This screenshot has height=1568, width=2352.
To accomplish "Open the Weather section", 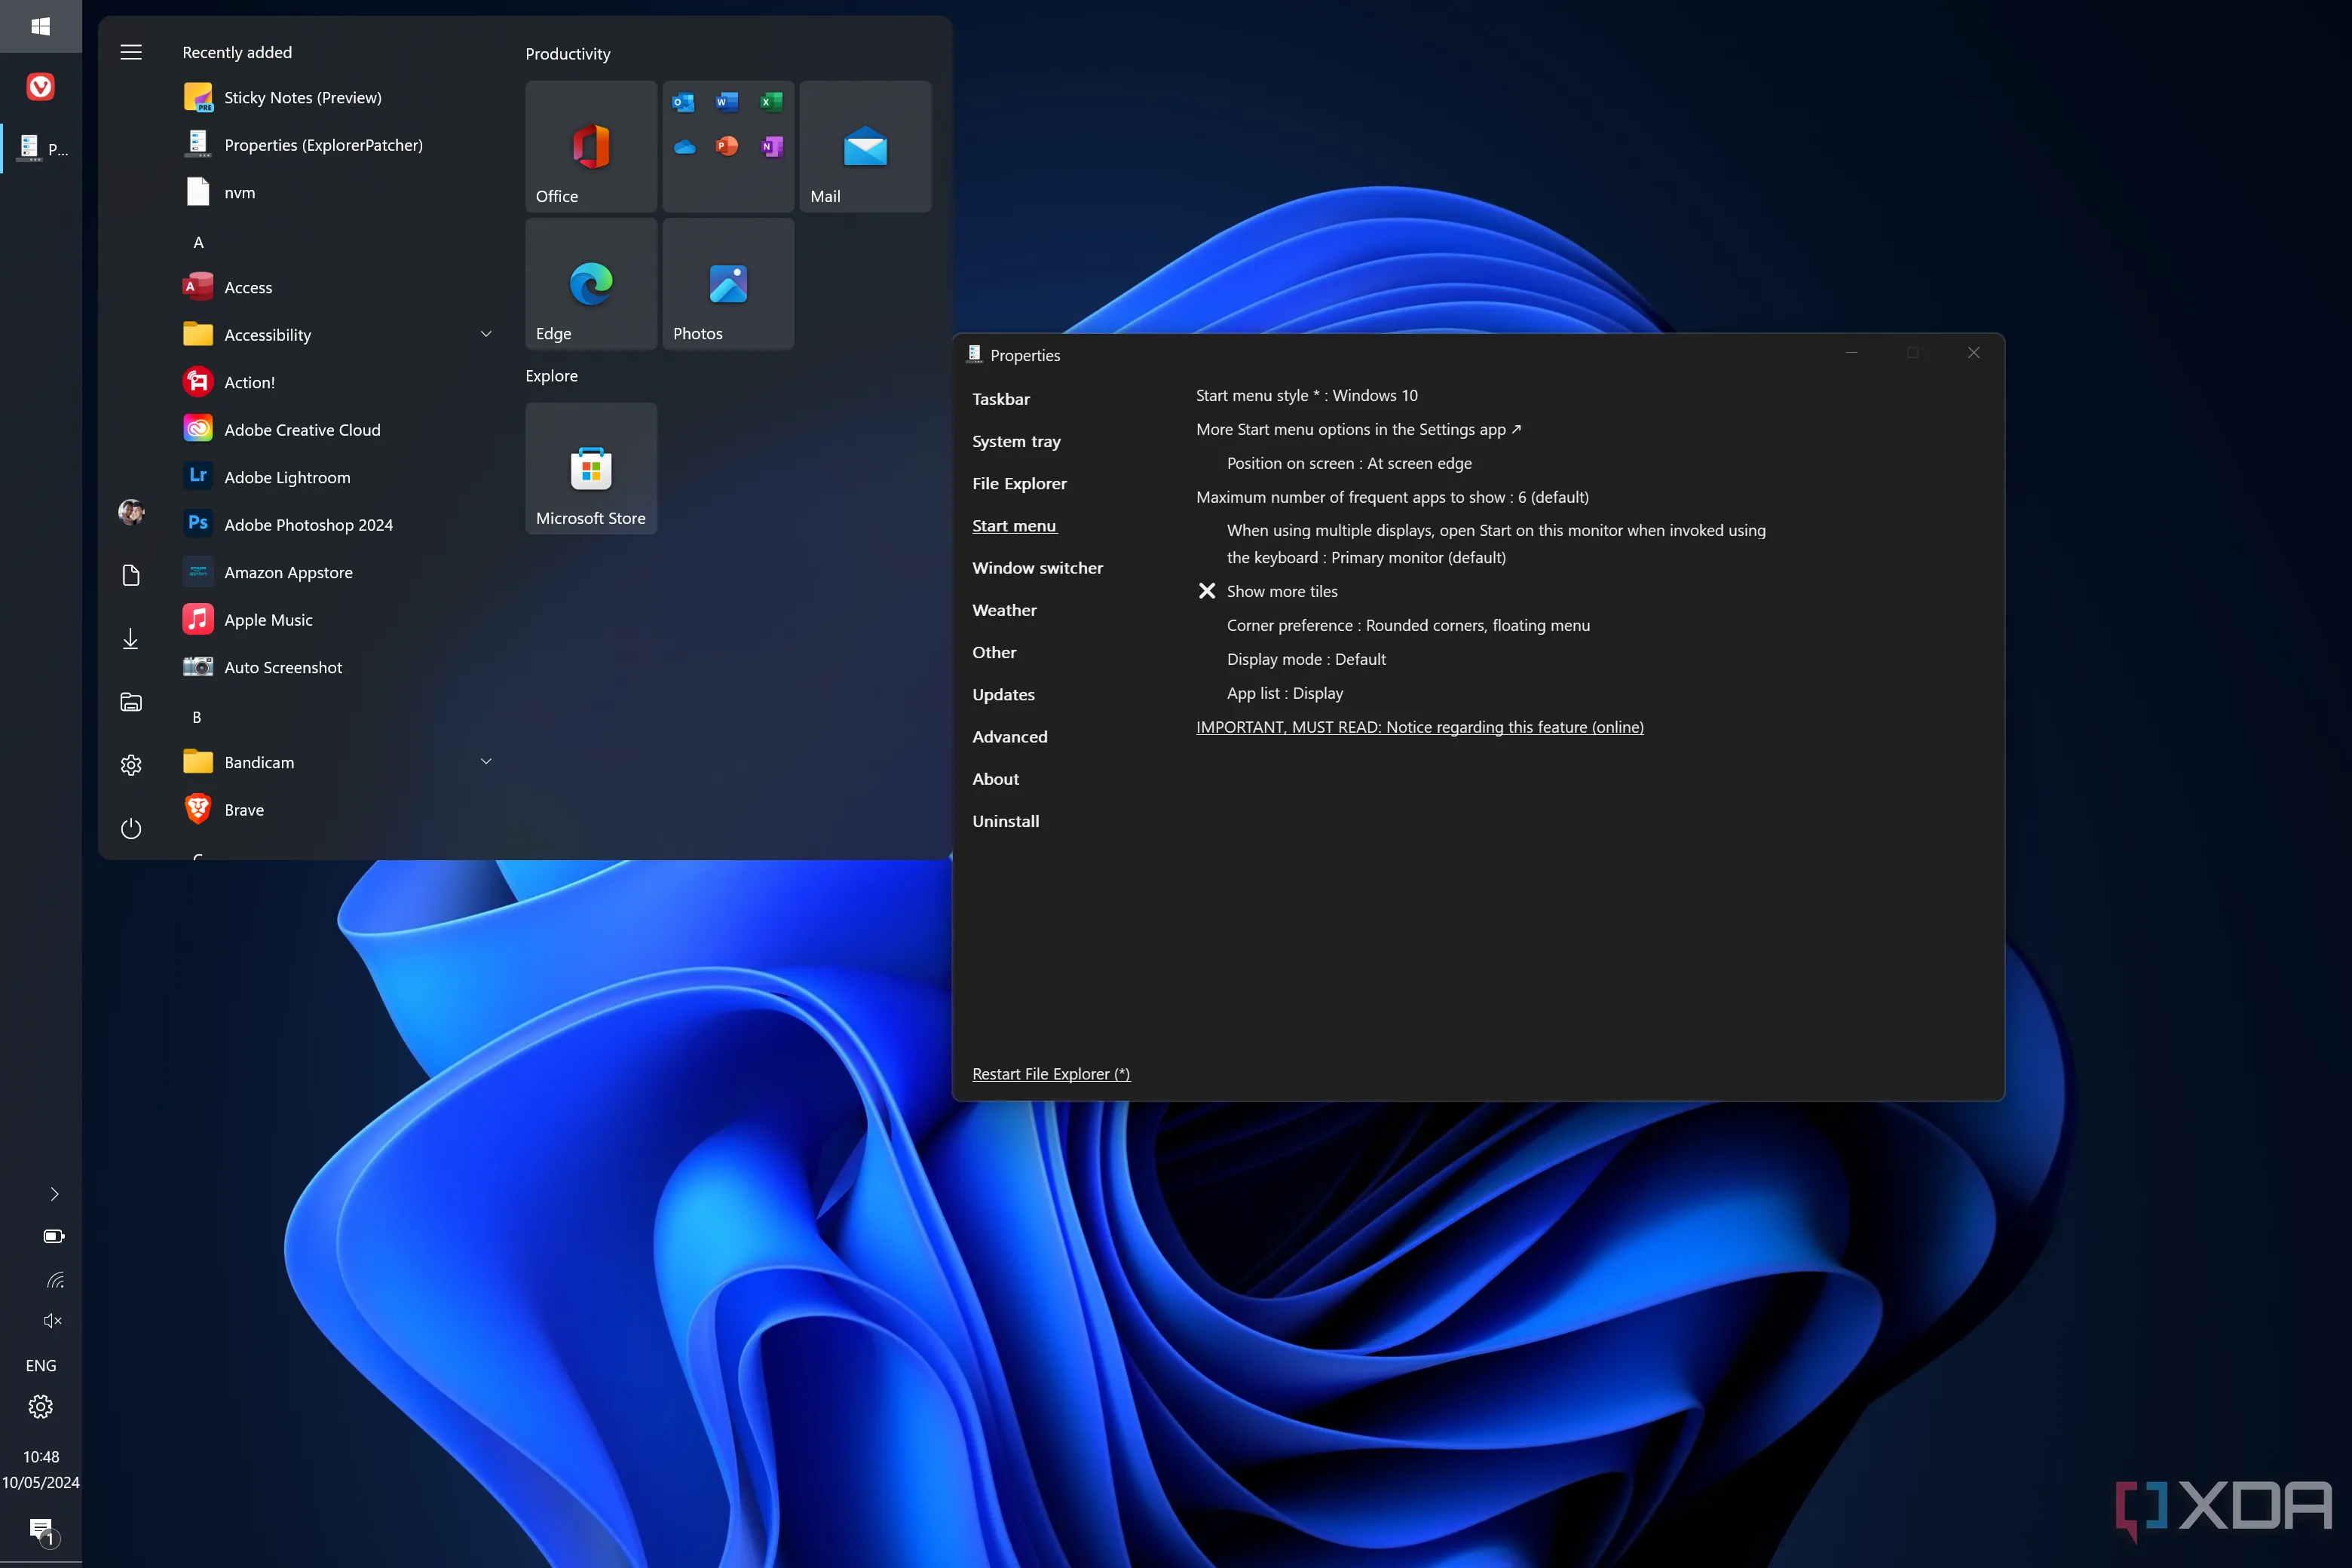I will pos(1004,610).
